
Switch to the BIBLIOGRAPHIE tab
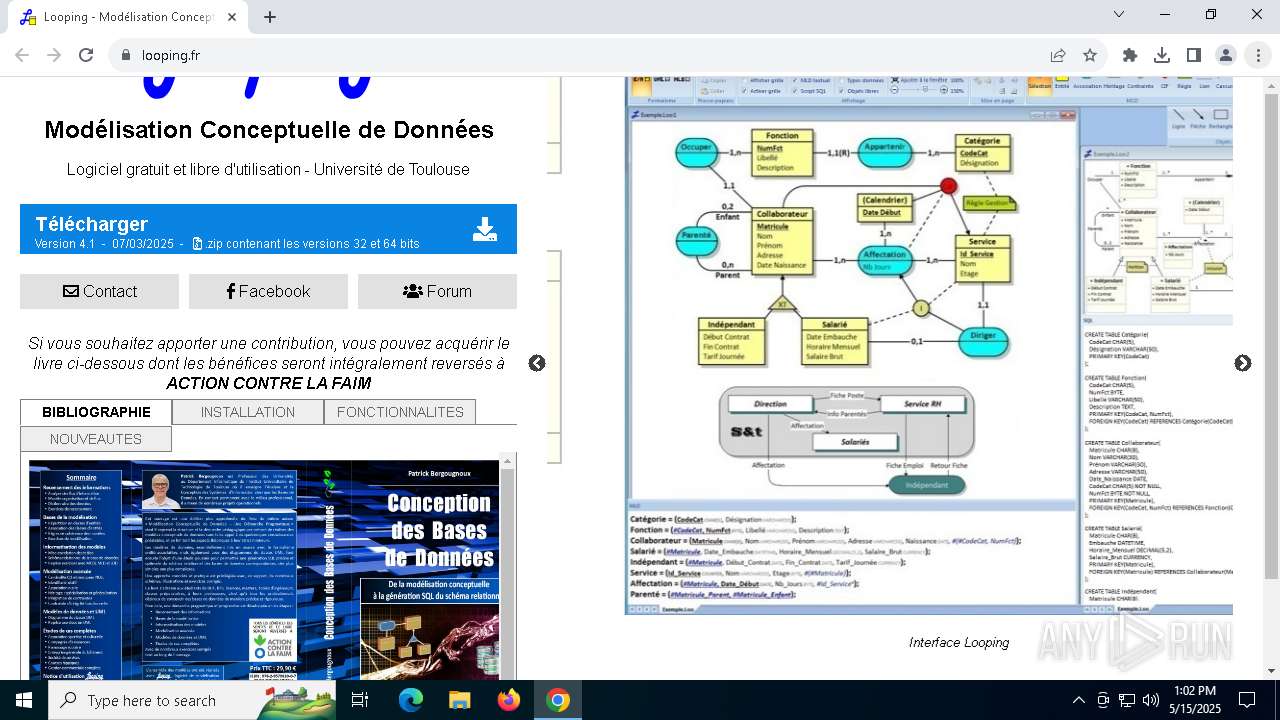pos(96,412)
